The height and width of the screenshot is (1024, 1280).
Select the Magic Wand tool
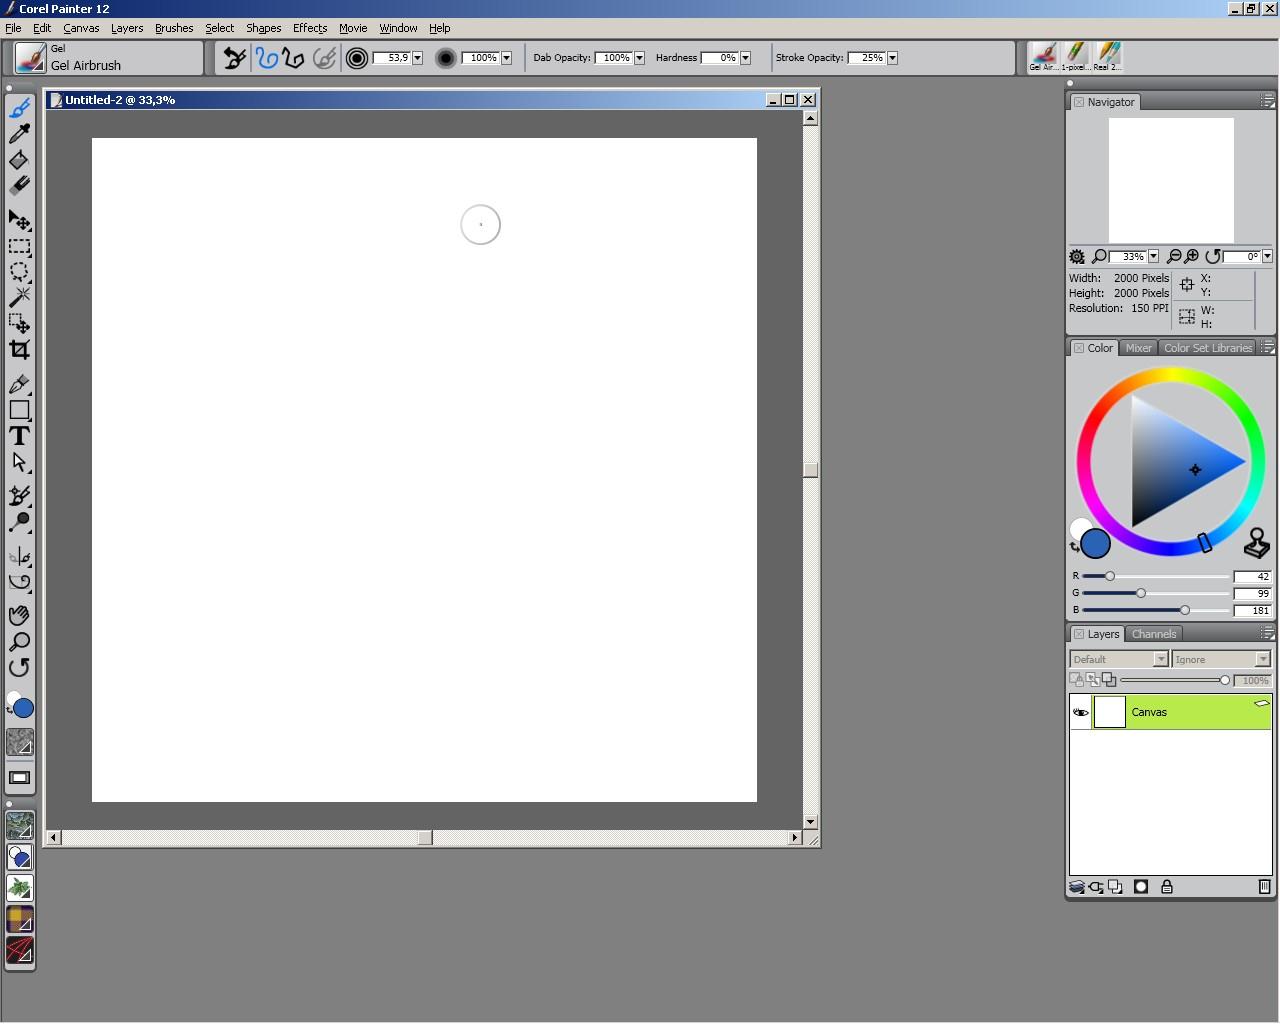pos(19,297)
